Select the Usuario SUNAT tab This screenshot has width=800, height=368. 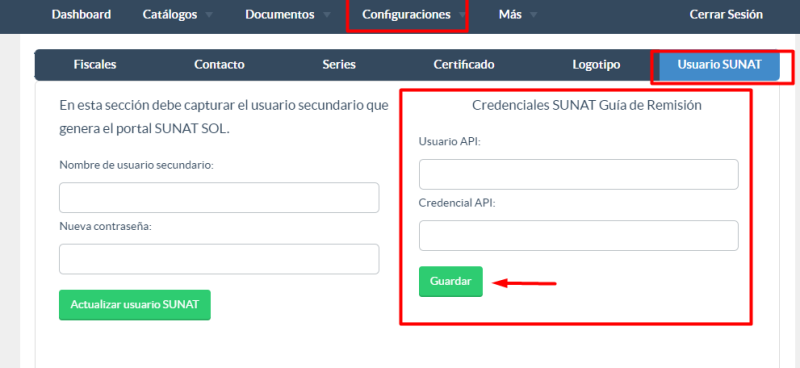click(719, 65)
